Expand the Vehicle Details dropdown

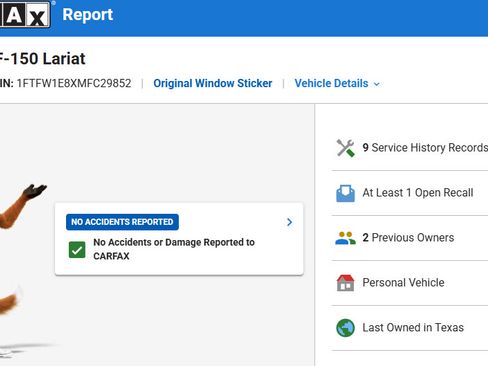point(337,83)
